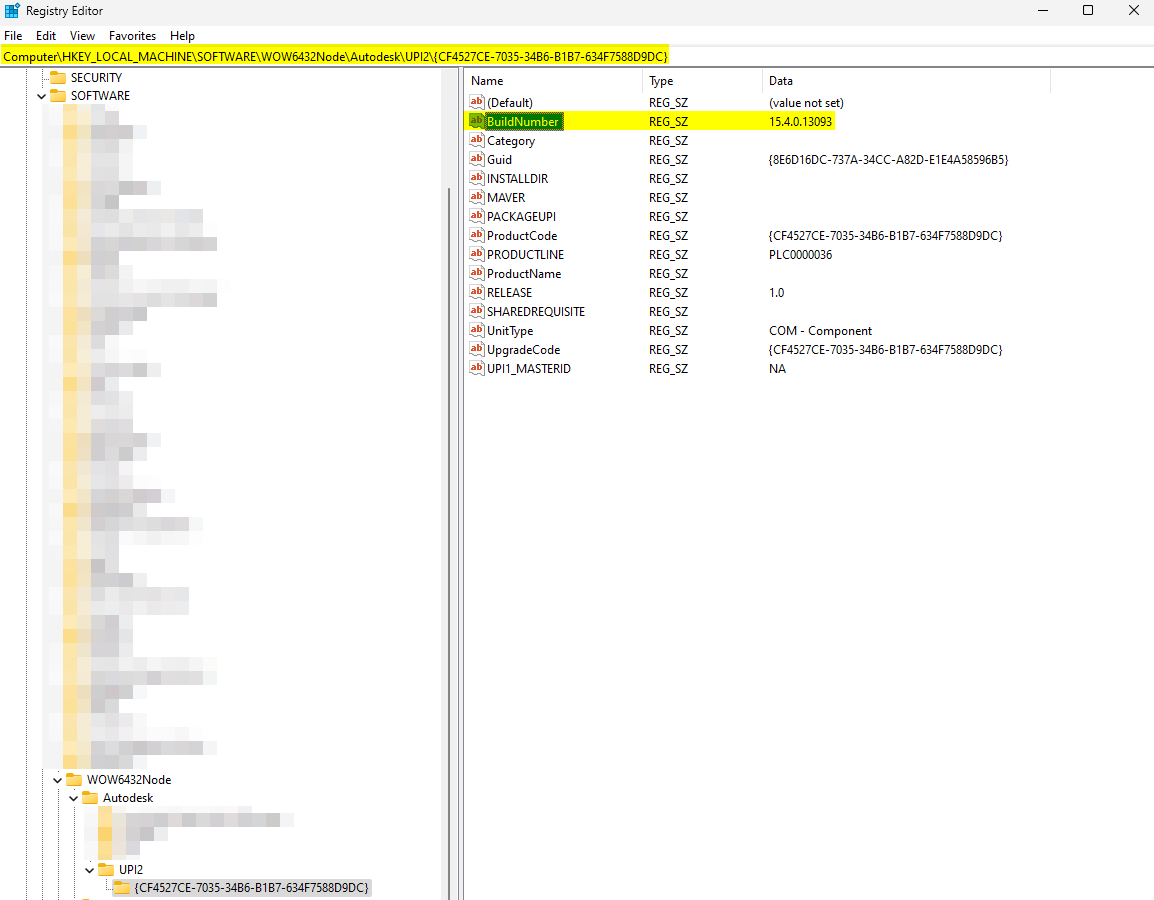Click the Registry Editor title bar icon
1154x900 pixels.
pyautogui.click(x=11, y=10)
